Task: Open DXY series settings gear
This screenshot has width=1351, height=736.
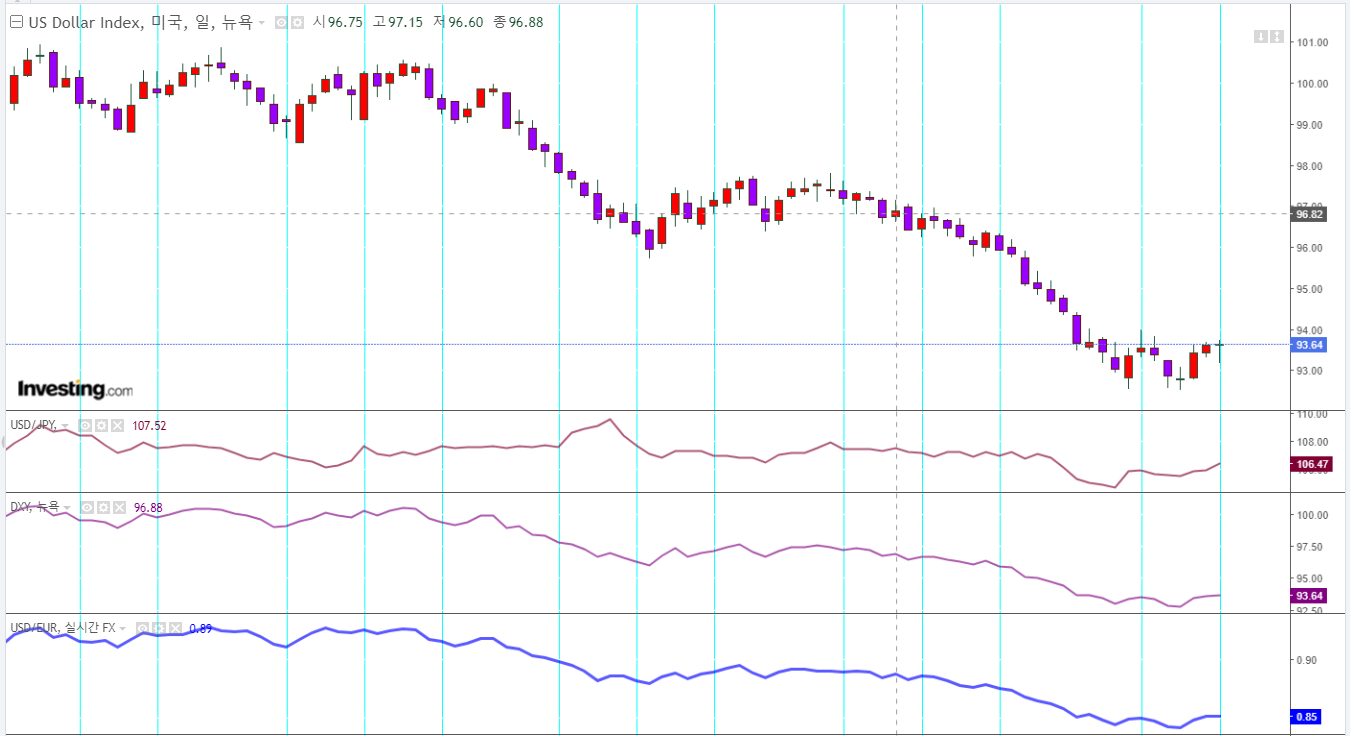Action: (x=101, y=507)
